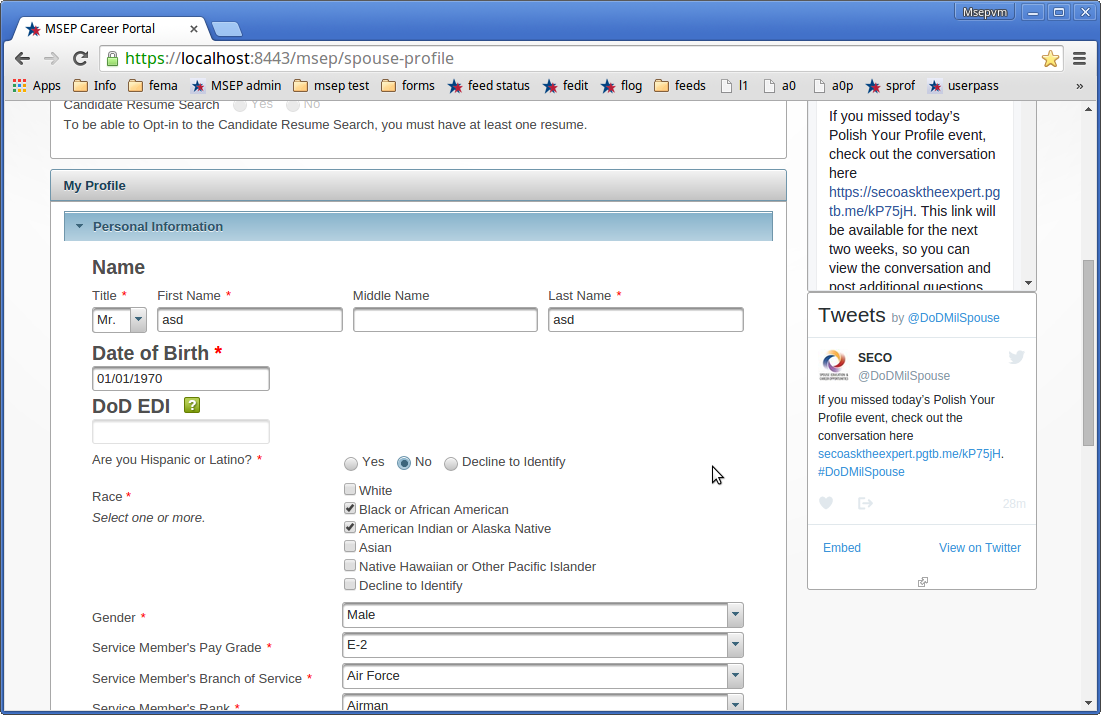Open the a0p bookmark
Screen dimensions: 1101x715
[x=833, y=86]
